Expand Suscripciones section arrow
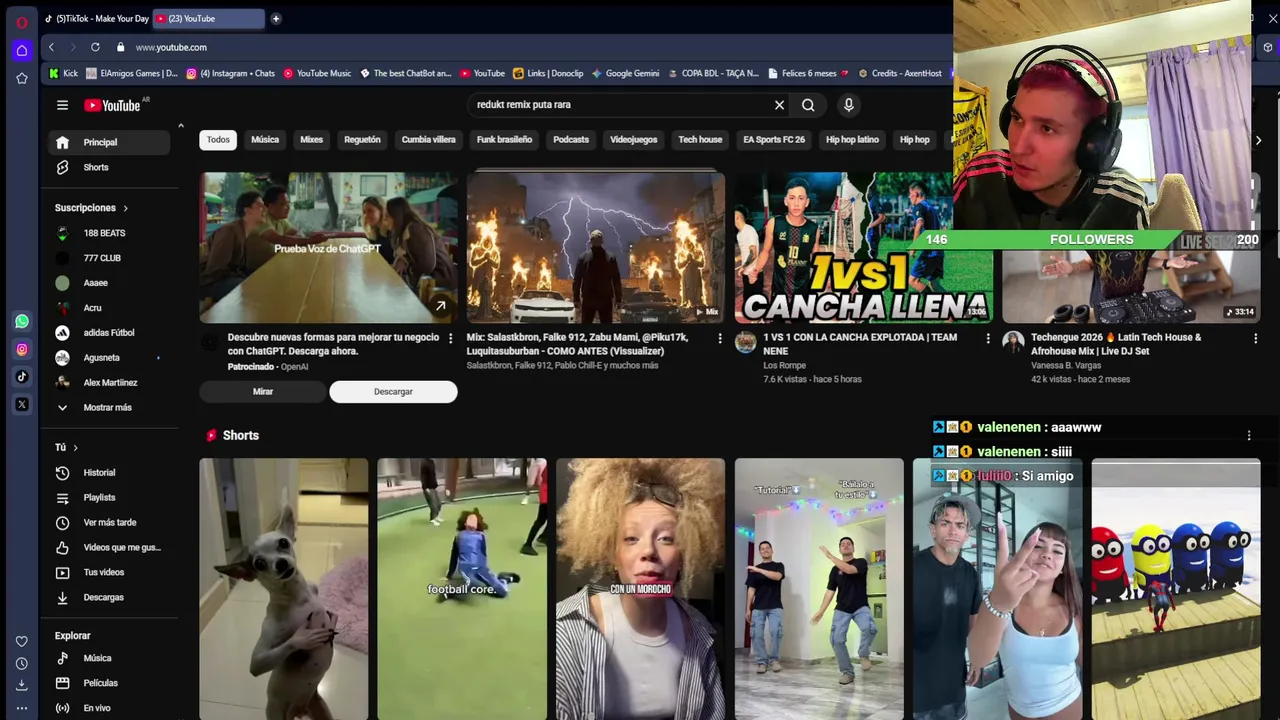This screenshot has height=720, width=1280. [125, 208]
